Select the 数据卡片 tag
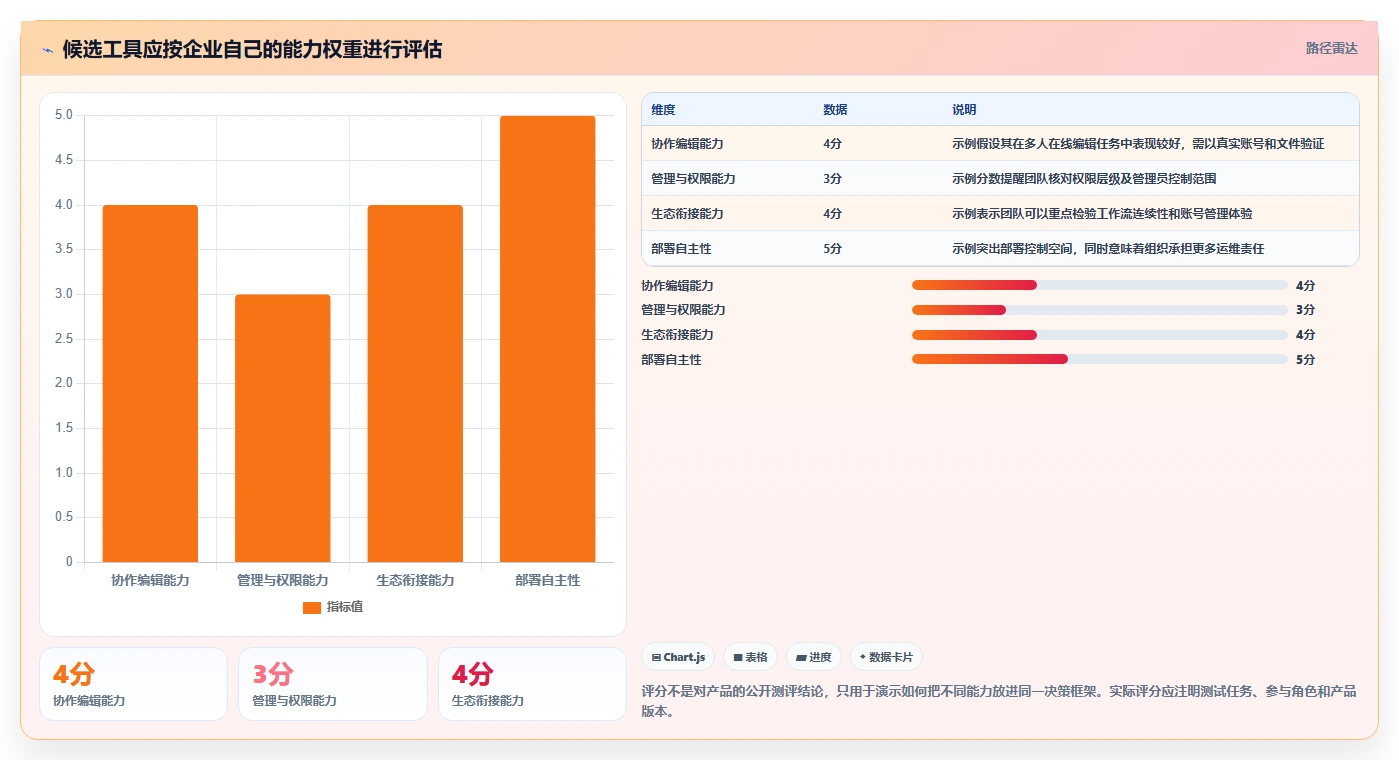The height and width of the screenshot is (760, 1399). pyautogui.click(x=886, y=657)
